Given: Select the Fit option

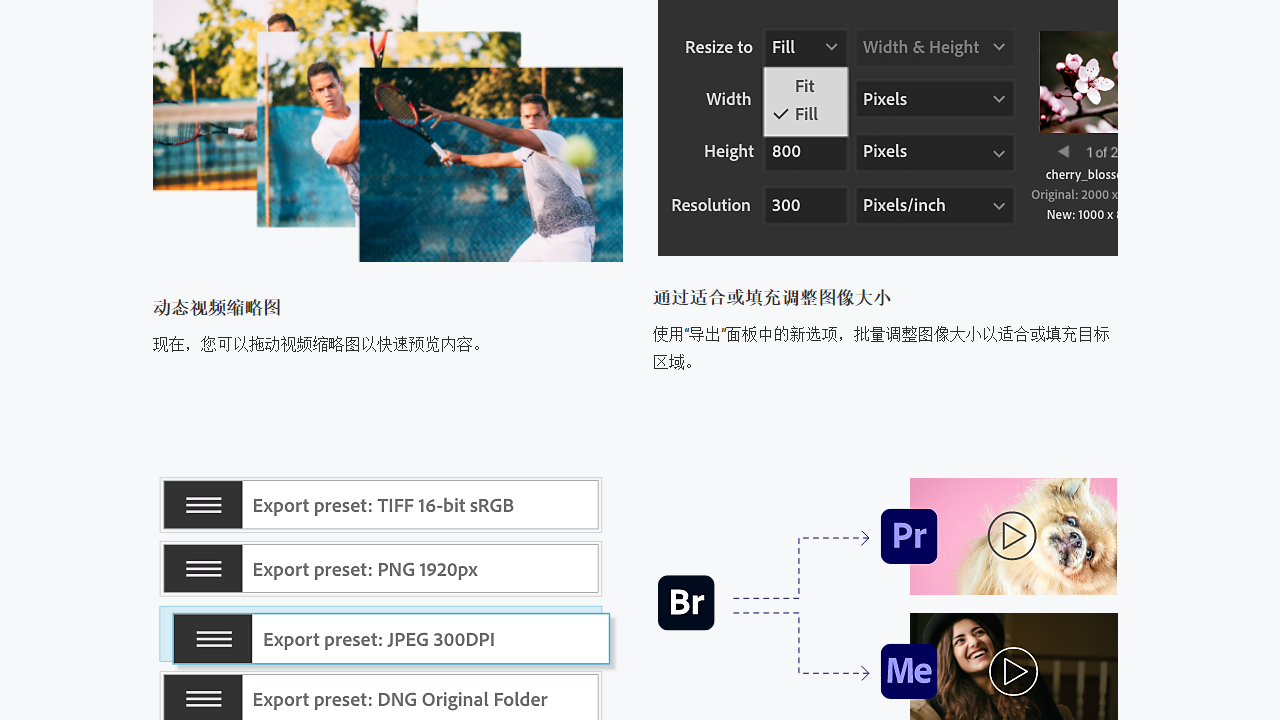Looking at the screenshot, I should click(804, 86).
